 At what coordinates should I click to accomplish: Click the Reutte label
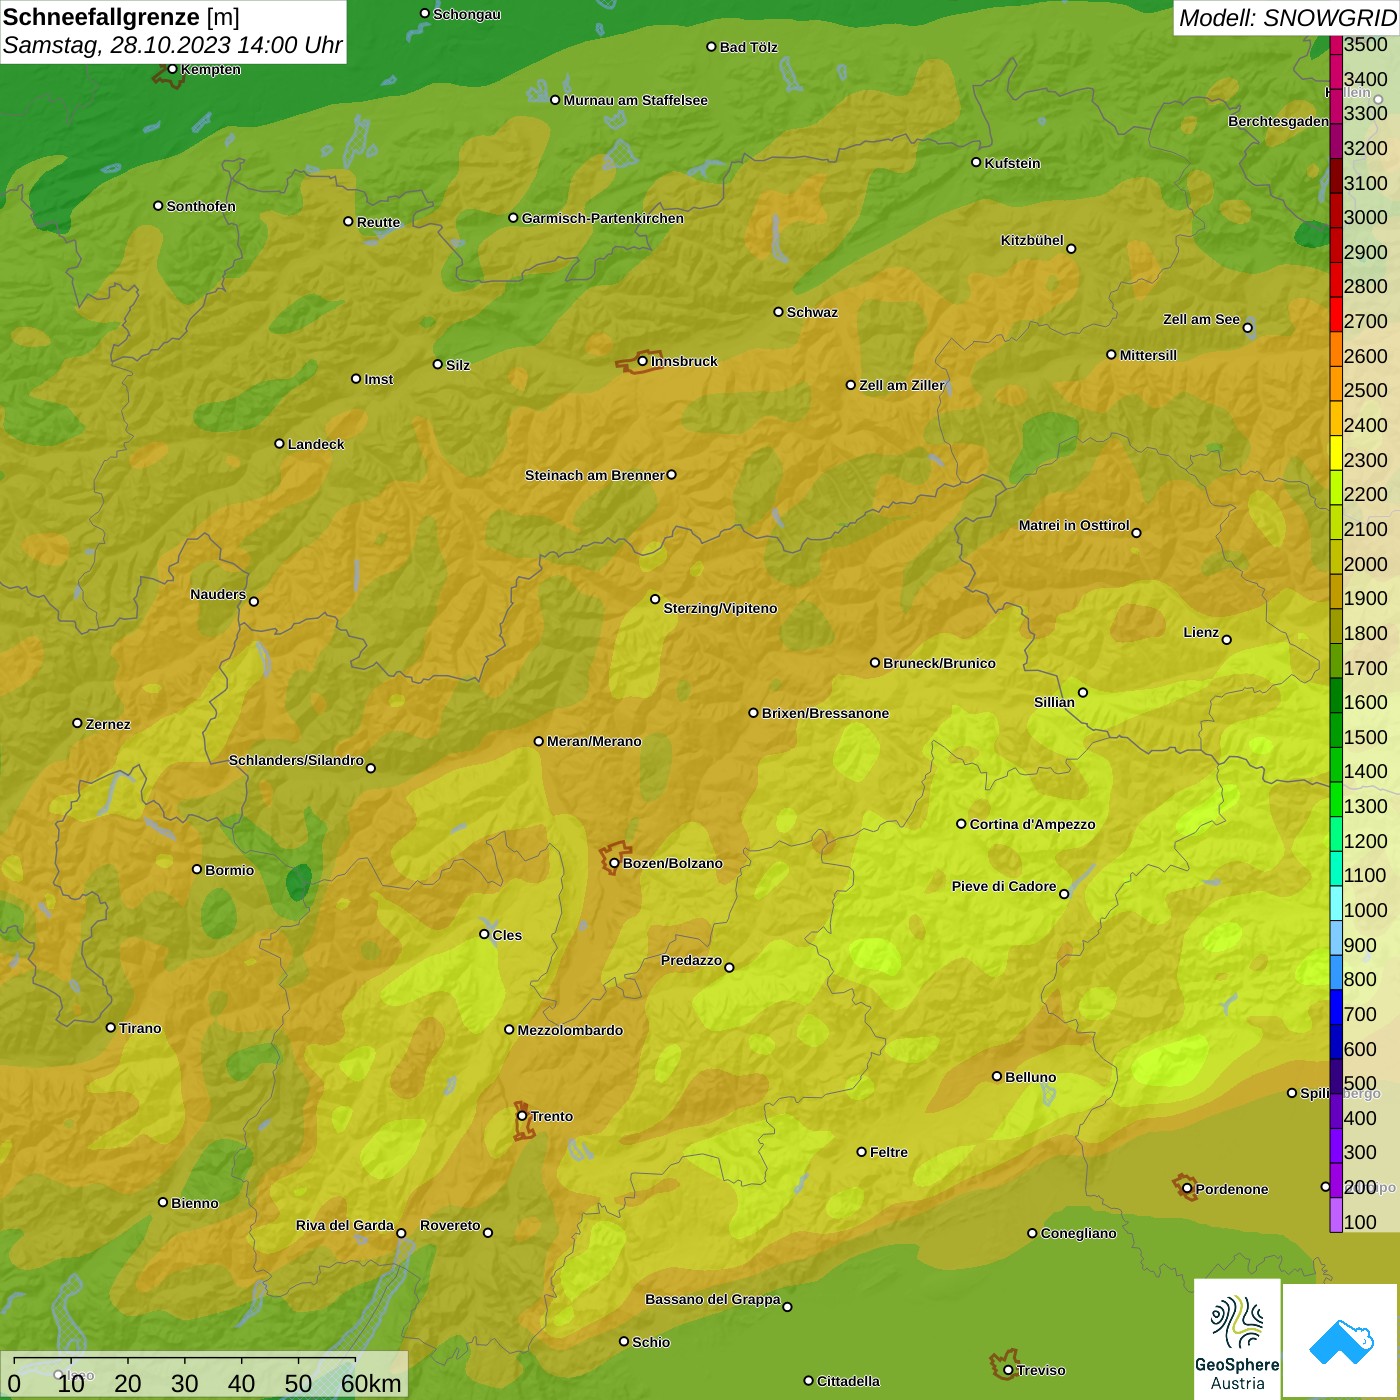tap(378, 222)
